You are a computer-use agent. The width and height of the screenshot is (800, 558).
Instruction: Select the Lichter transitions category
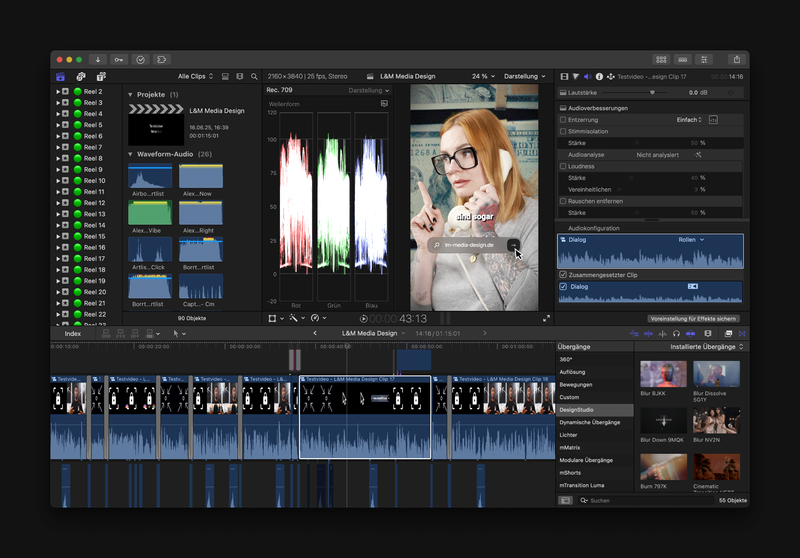[x=569, y=435]
